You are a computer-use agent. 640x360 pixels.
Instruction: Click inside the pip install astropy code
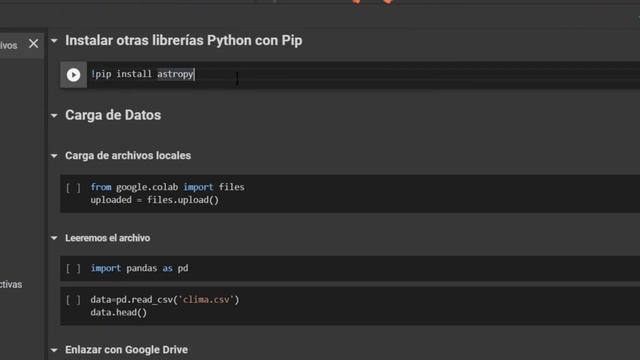(x=142, y=74)
